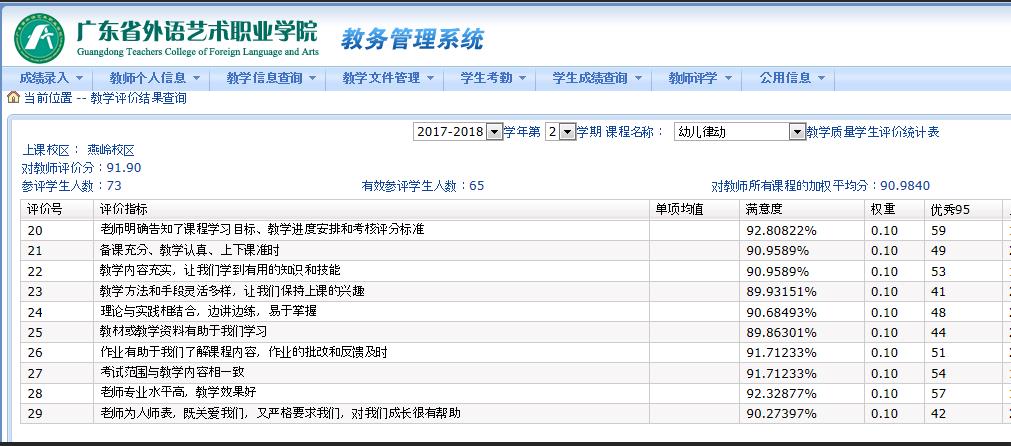1011x446 pixels.
Task: Open the 教师评学 menu
Action: tap(700, 78)
